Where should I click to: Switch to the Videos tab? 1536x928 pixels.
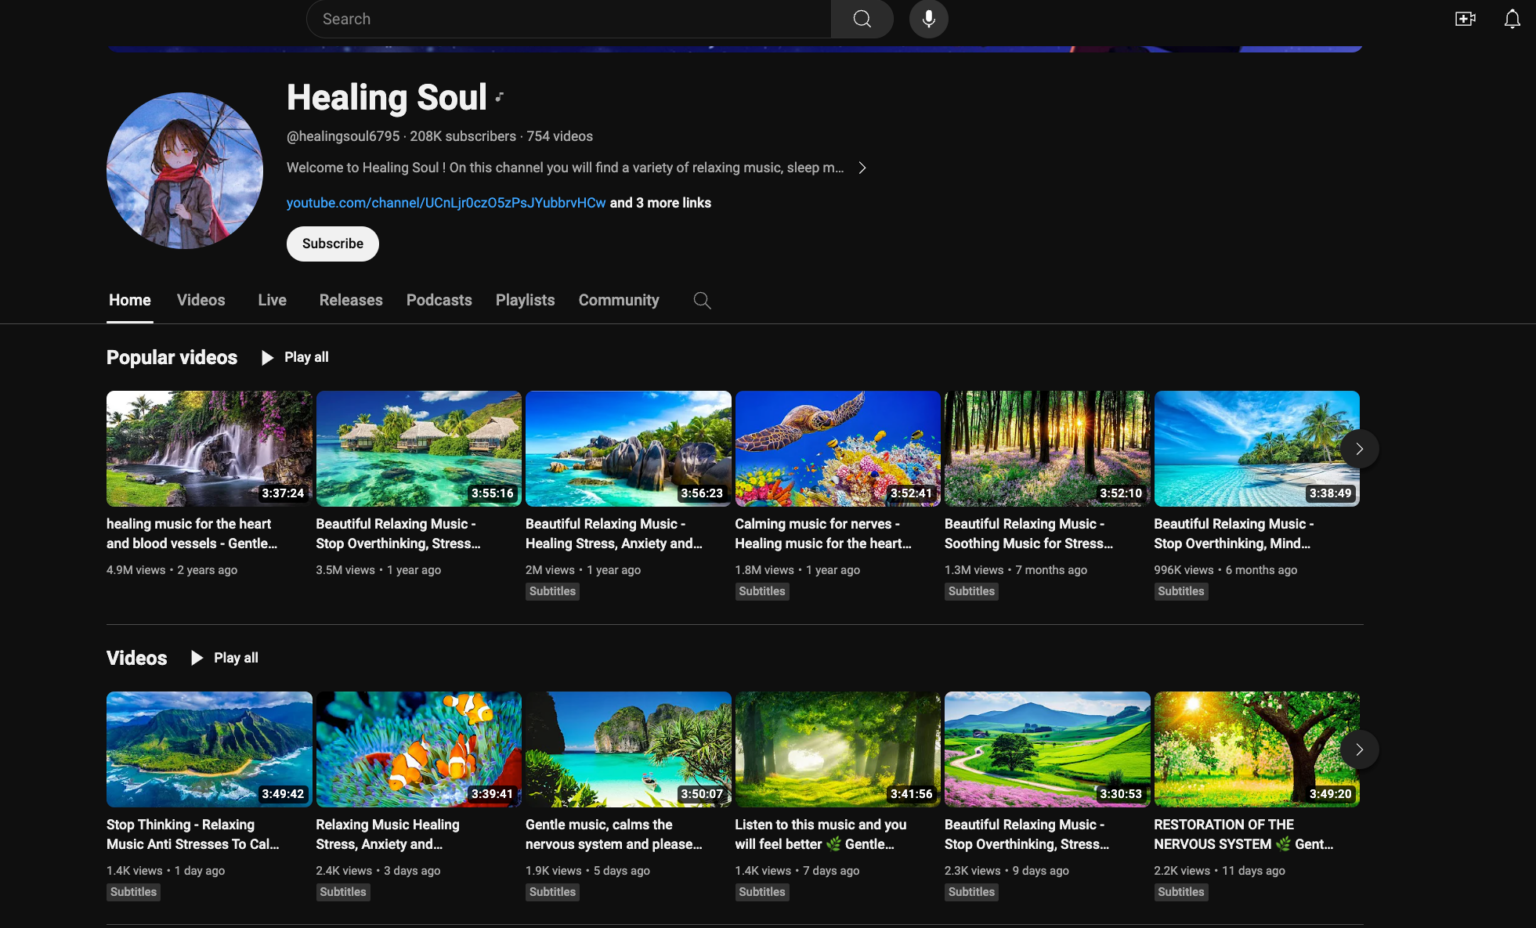[200, 300]
